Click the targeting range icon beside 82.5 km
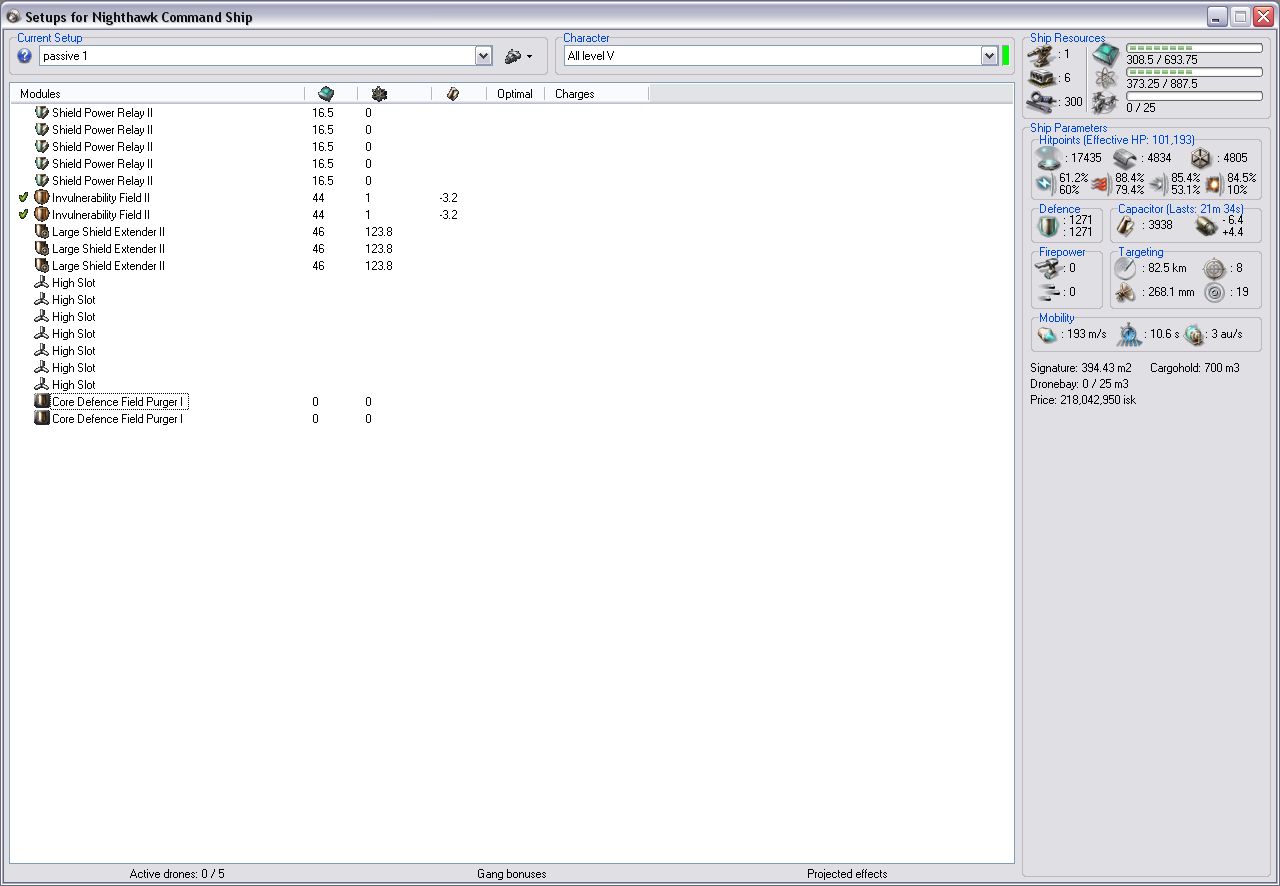1280x886 pixels. (1126, 268)
